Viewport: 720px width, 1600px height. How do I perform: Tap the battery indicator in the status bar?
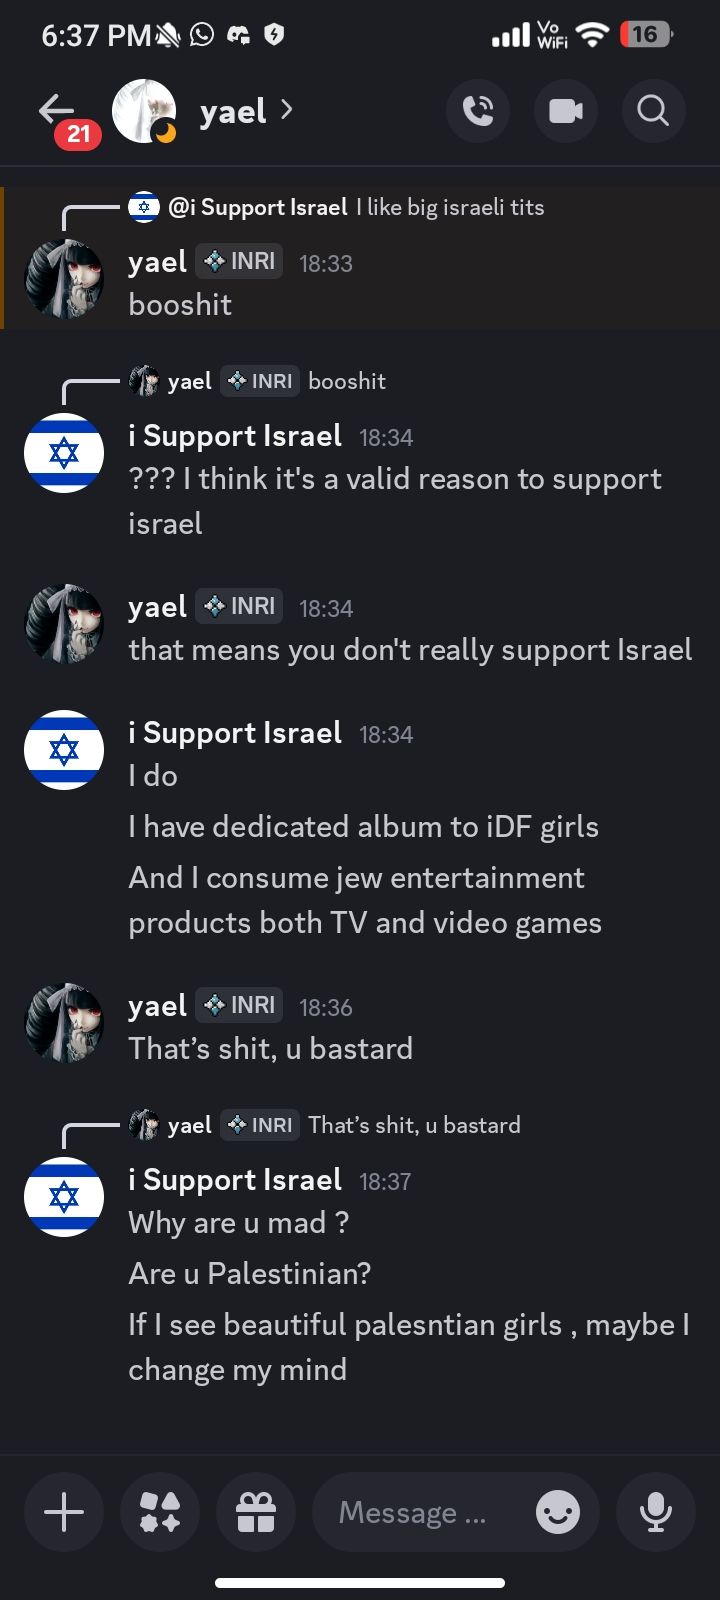pyautogui.click(x=646, y=35)
